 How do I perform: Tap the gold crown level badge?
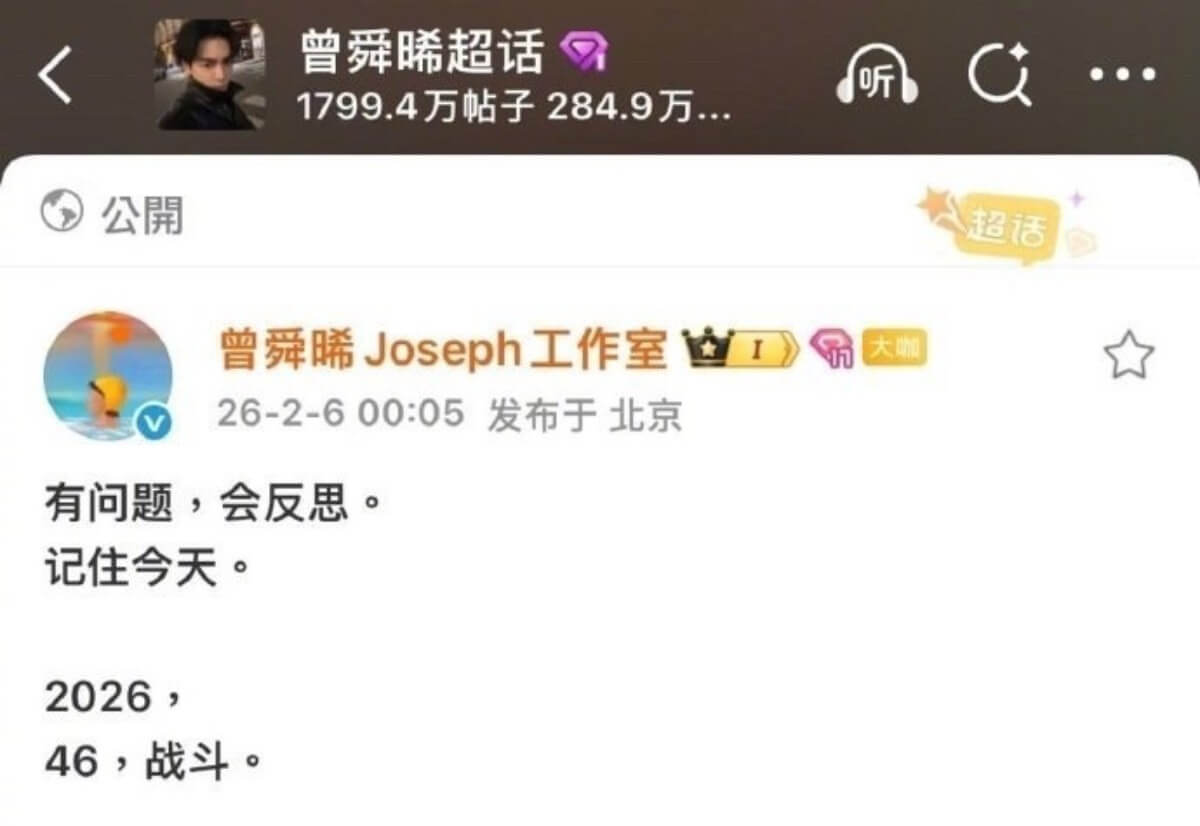pos(740,349)
